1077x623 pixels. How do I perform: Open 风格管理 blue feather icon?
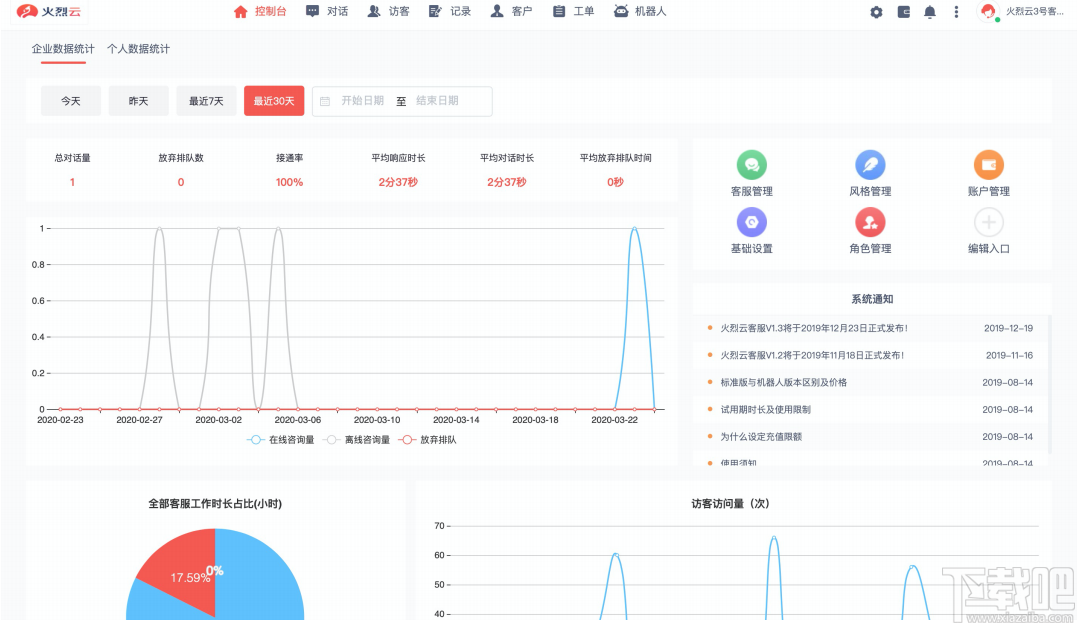pos(870,165)
